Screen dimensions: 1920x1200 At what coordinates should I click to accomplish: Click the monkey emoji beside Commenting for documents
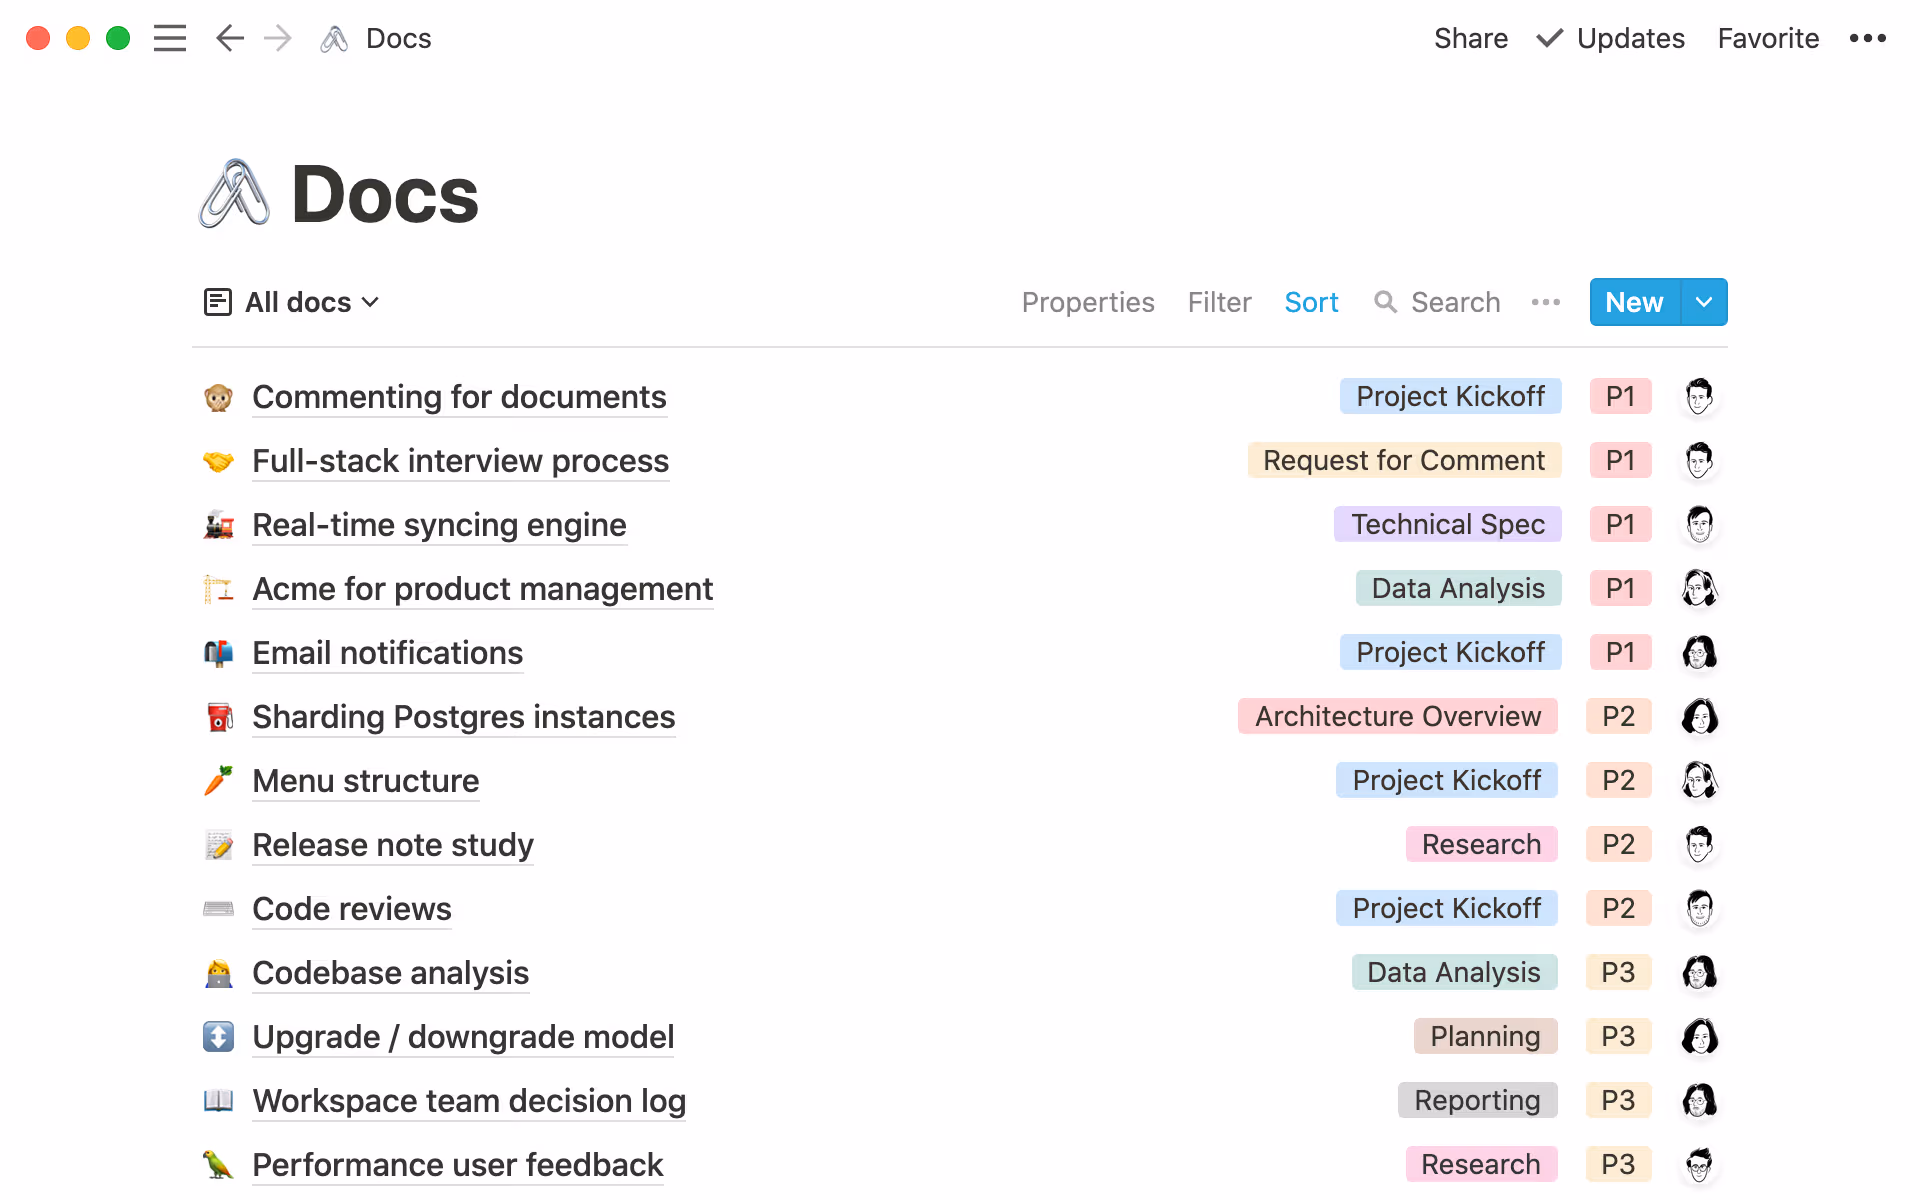pos(218,396)
